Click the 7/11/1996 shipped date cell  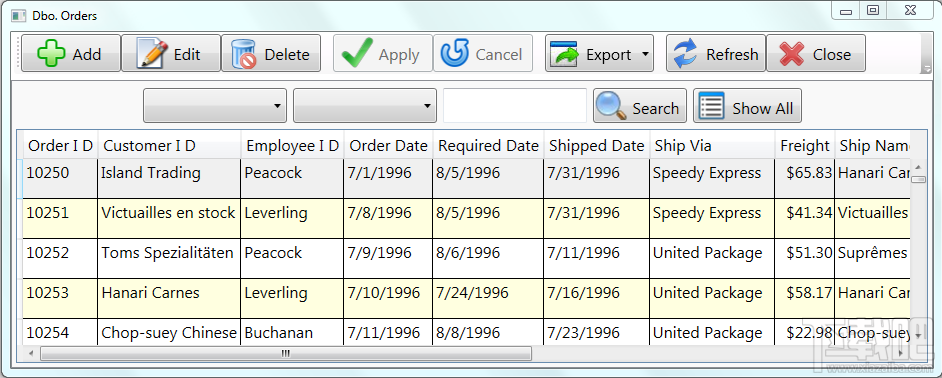[x=597, y=258]
